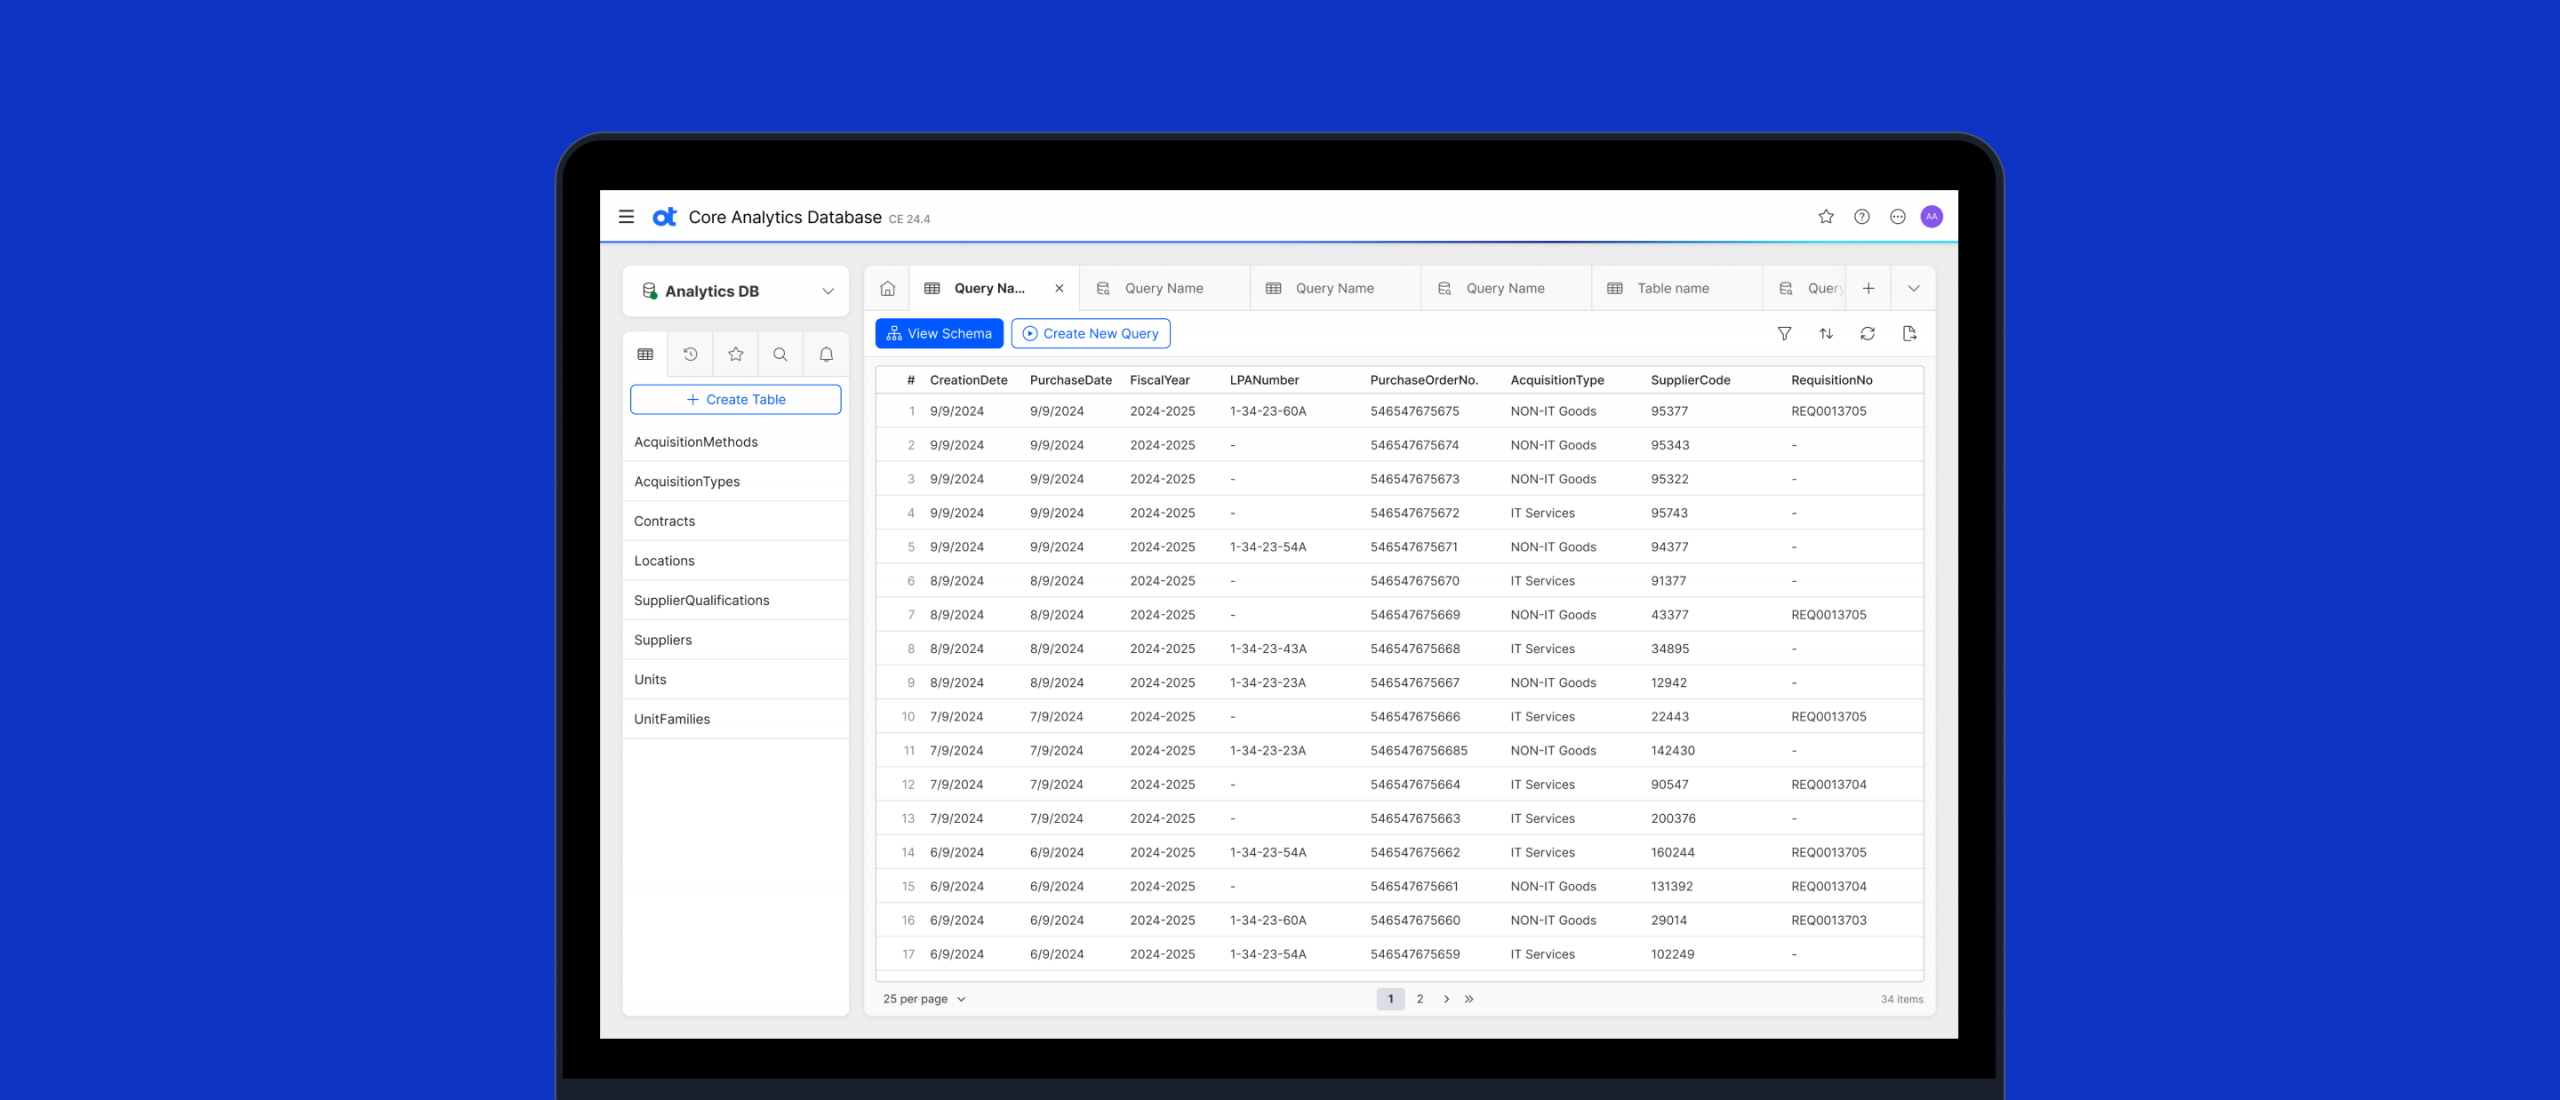This screenshot has height=1100, width=2560.
Task: Click the favorites star in the header
Action: tap(1826, 217)
